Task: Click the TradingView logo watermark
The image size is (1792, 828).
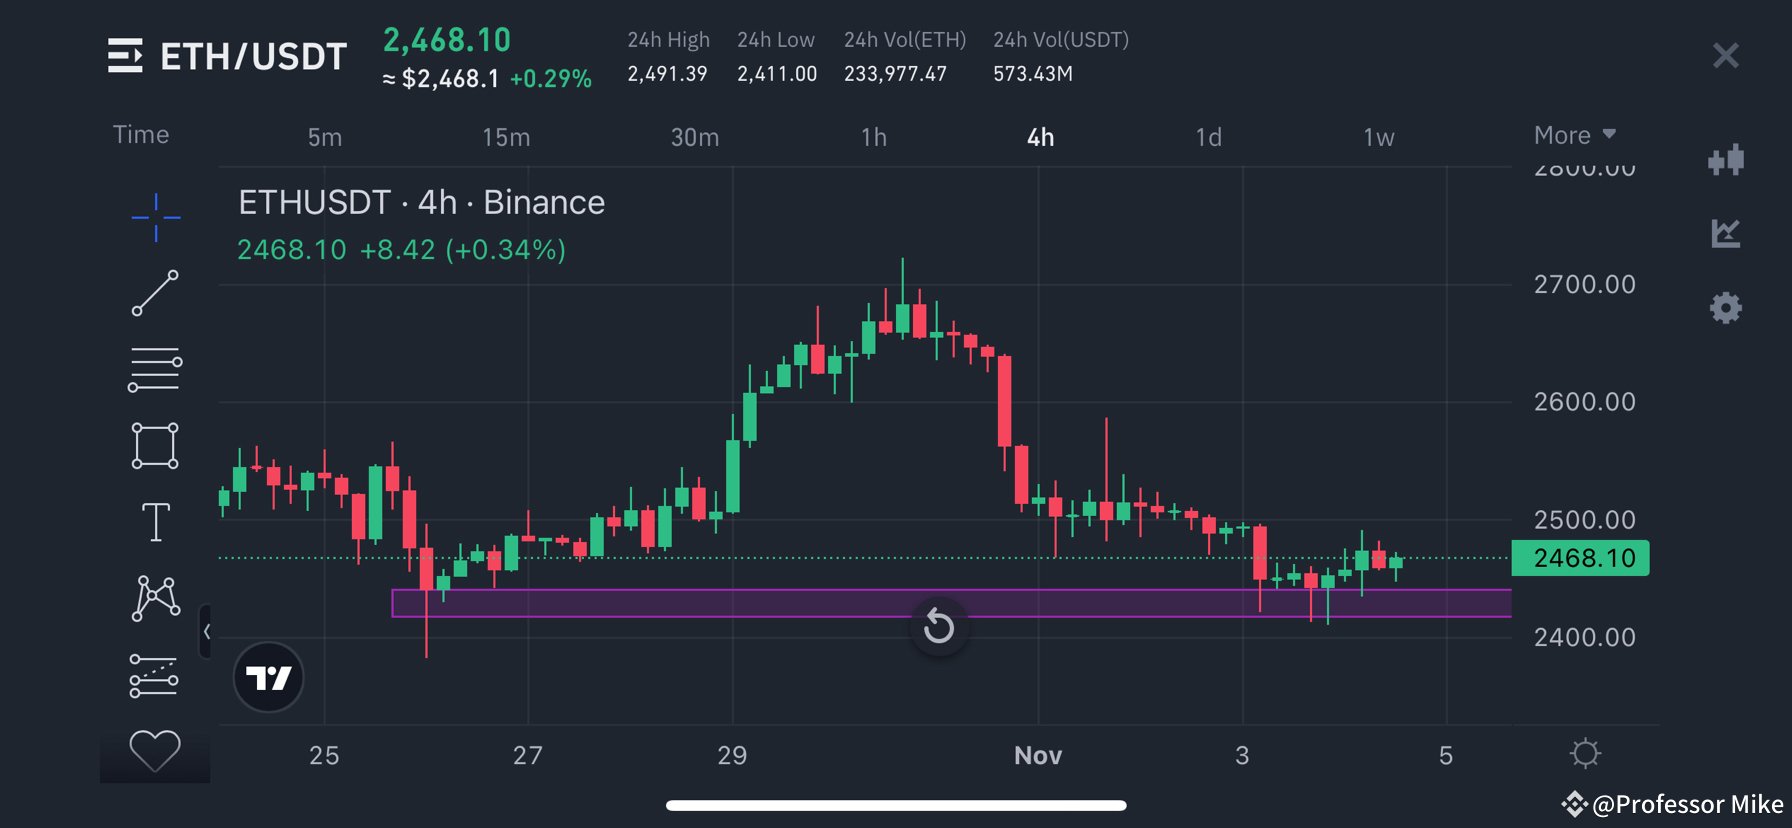Action: (268, 677)
